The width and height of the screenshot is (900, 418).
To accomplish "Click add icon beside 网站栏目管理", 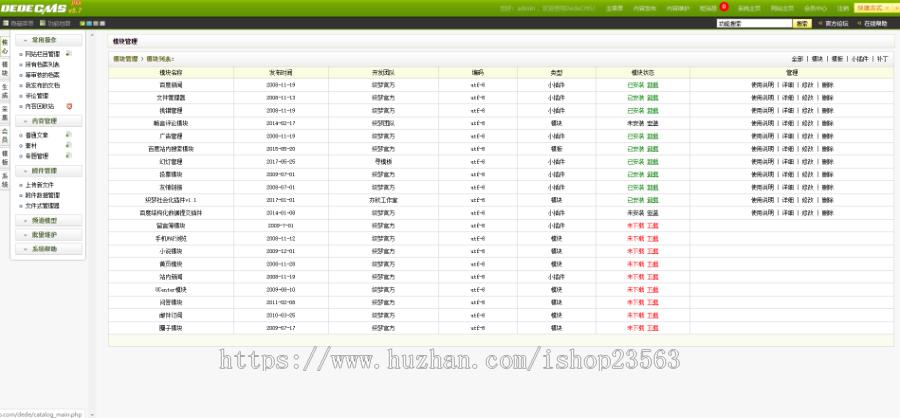I will pos(68,53).
